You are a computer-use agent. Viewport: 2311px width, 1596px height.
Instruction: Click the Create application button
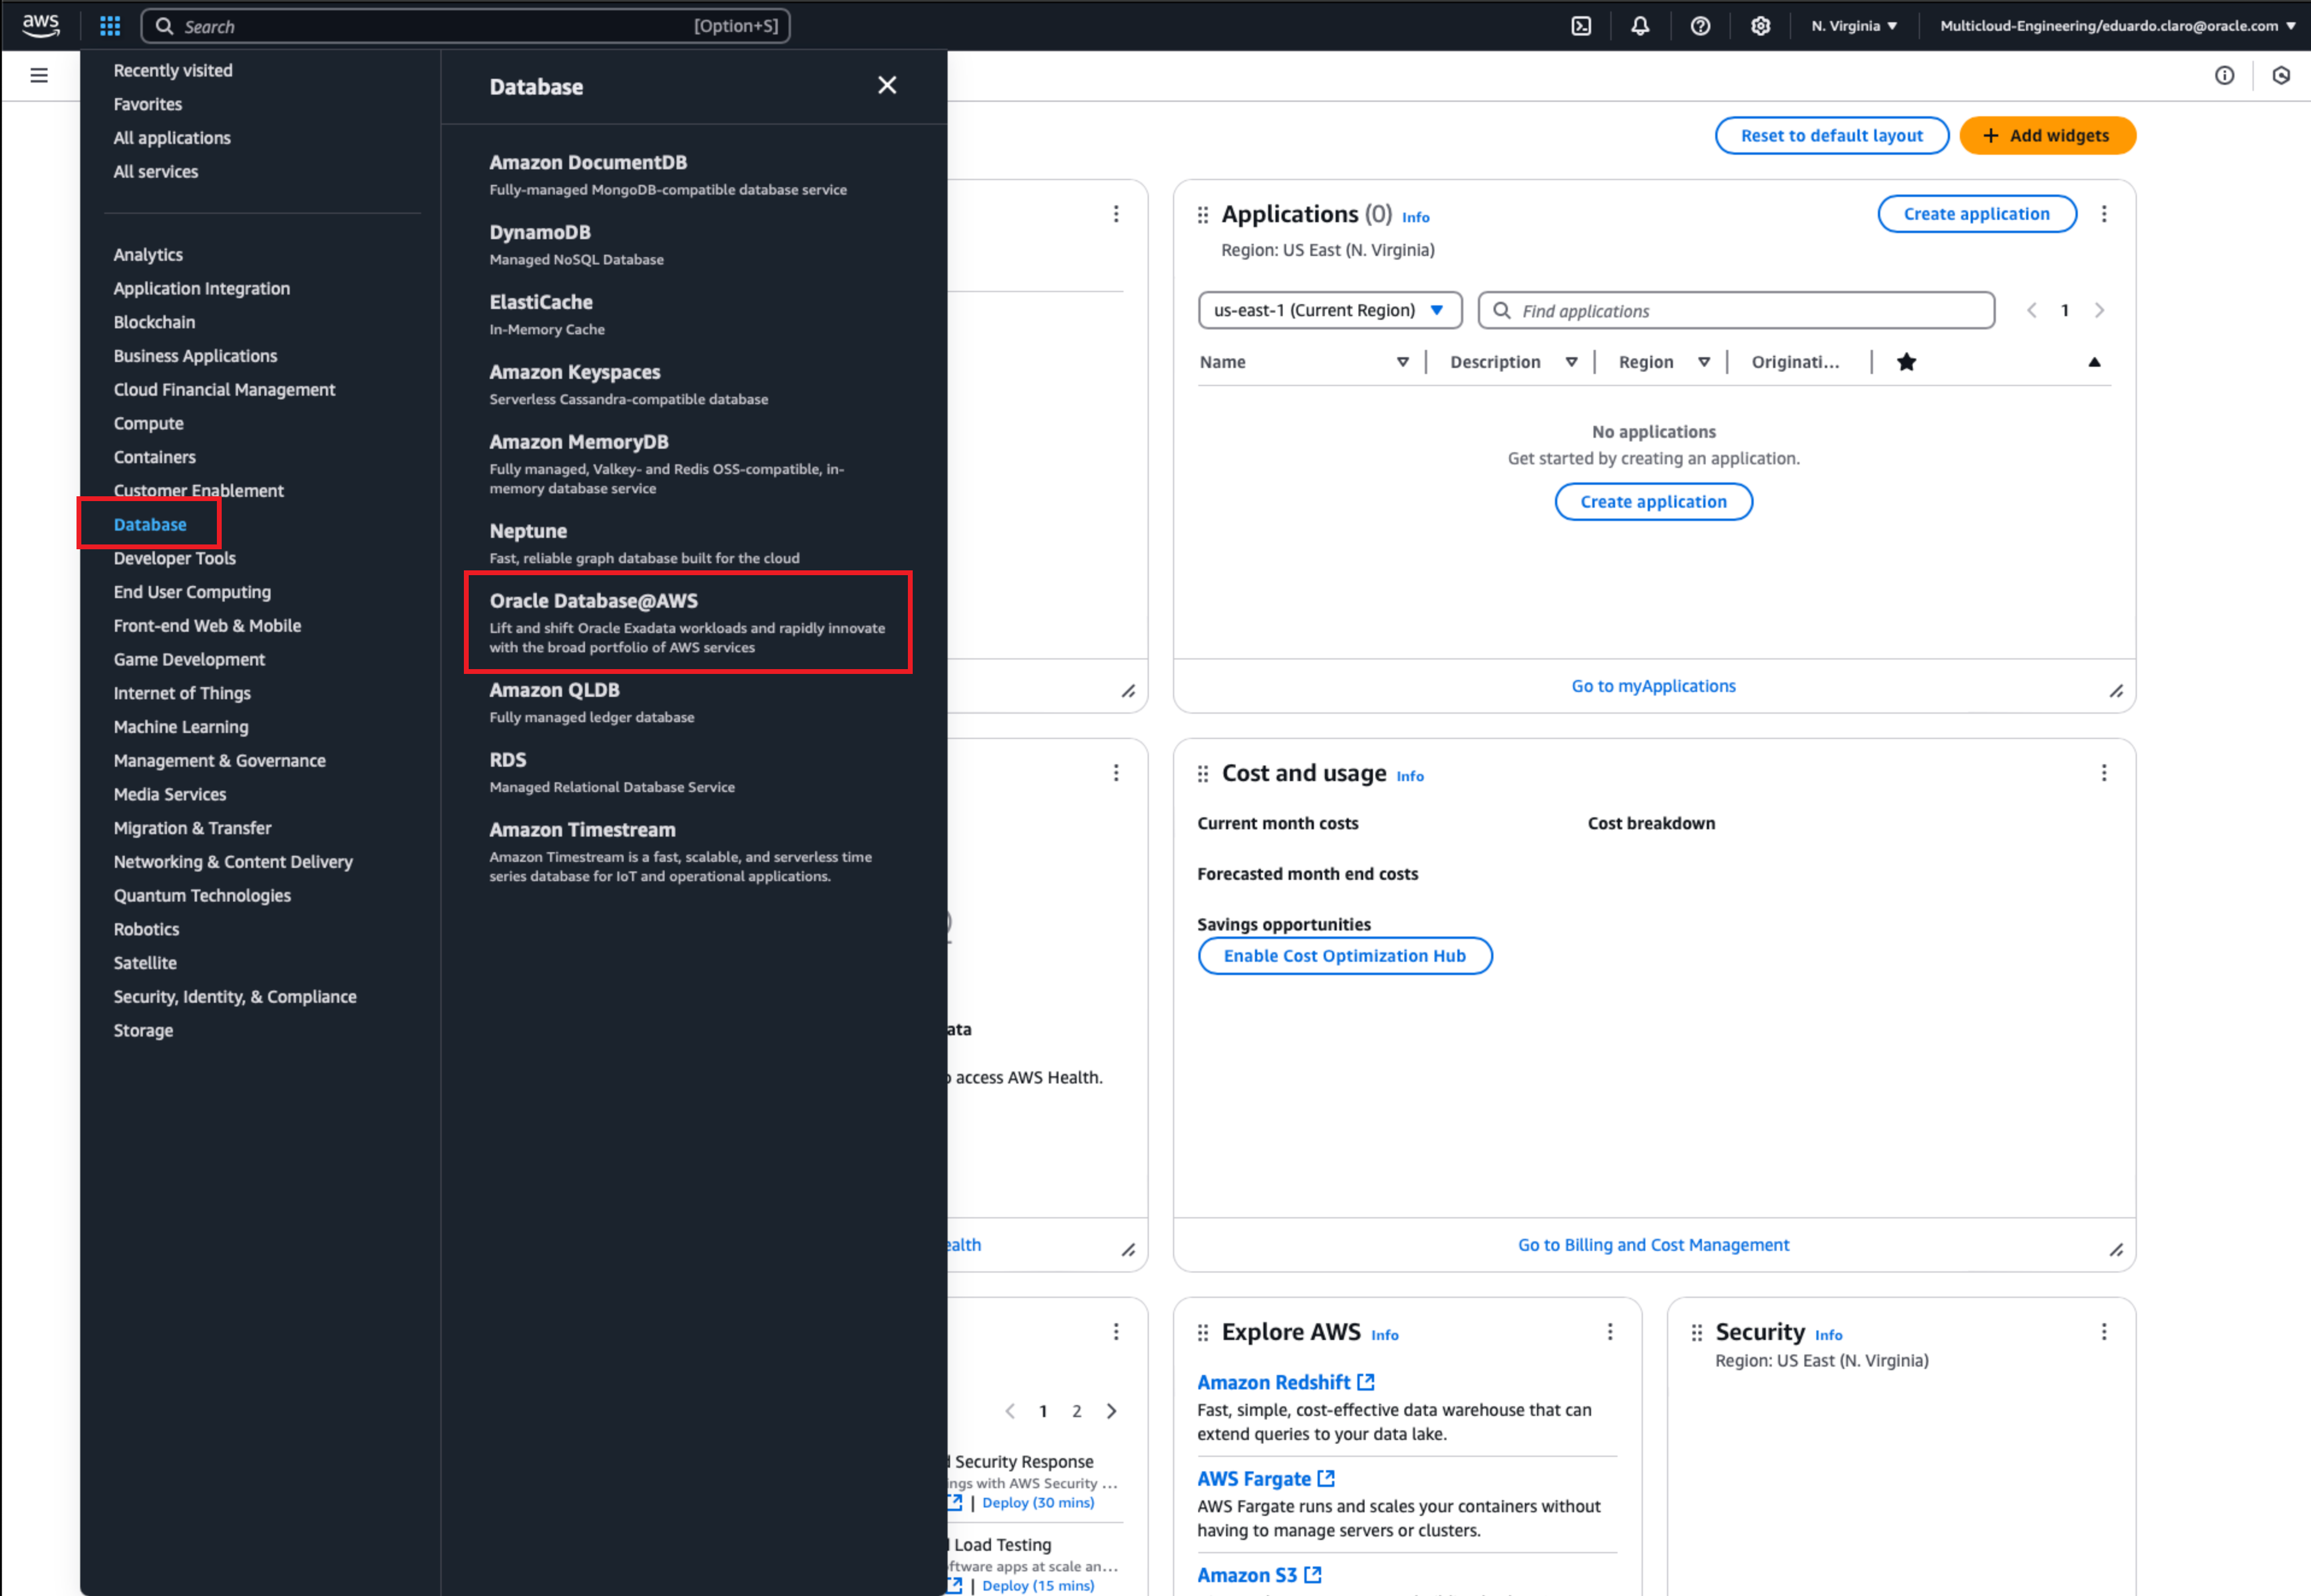pyautogui.click(x=1976, y=213)
